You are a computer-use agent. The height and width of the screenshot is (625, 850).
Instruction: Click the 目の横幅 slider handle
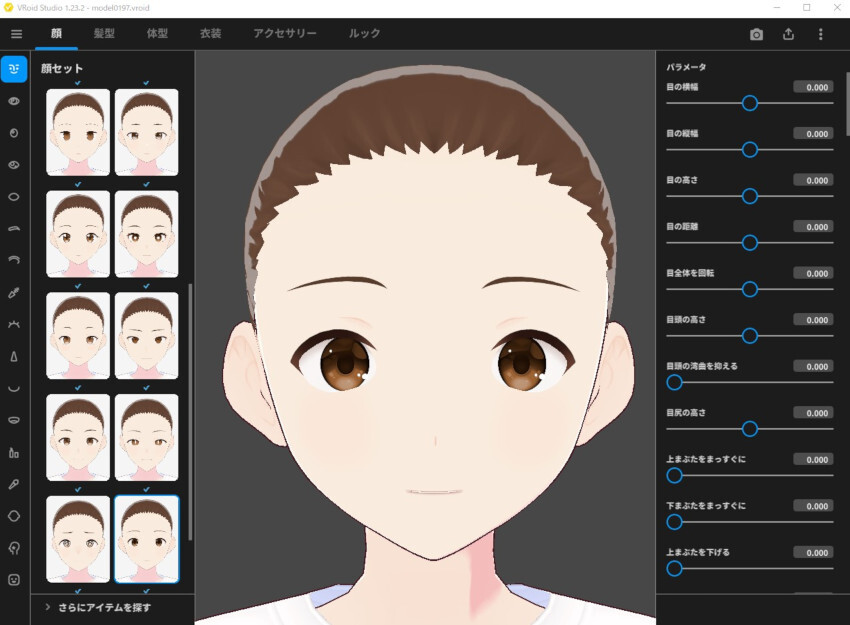click(x=750, y=103)
